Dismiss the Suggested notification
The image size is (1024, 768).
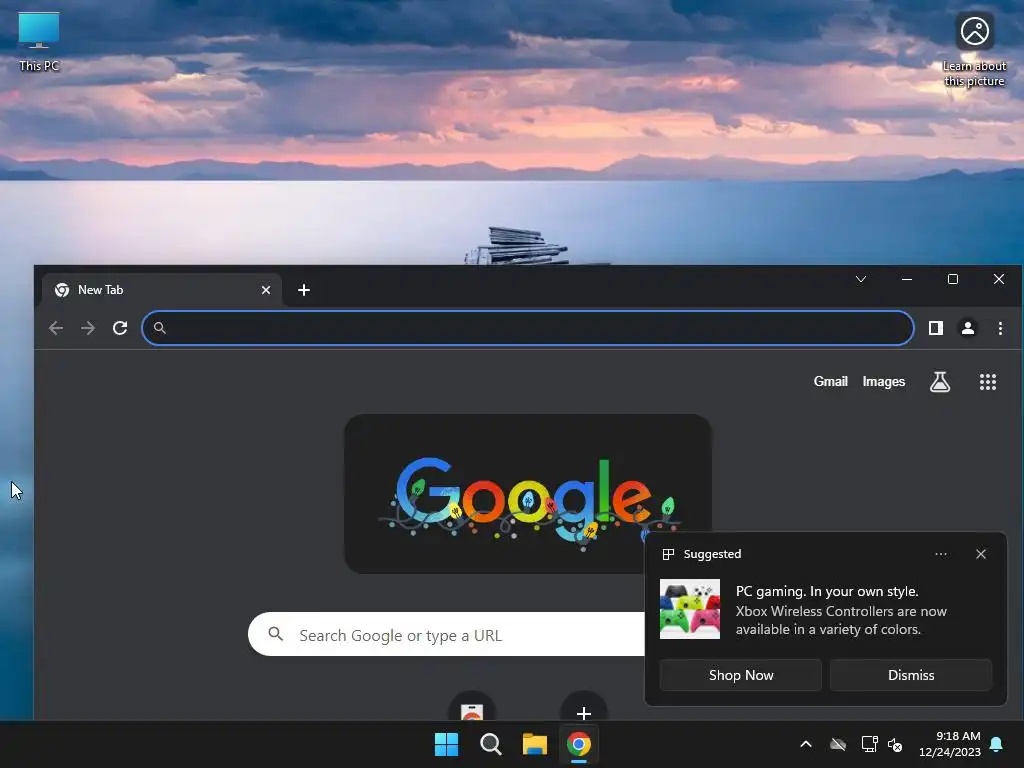910,675
